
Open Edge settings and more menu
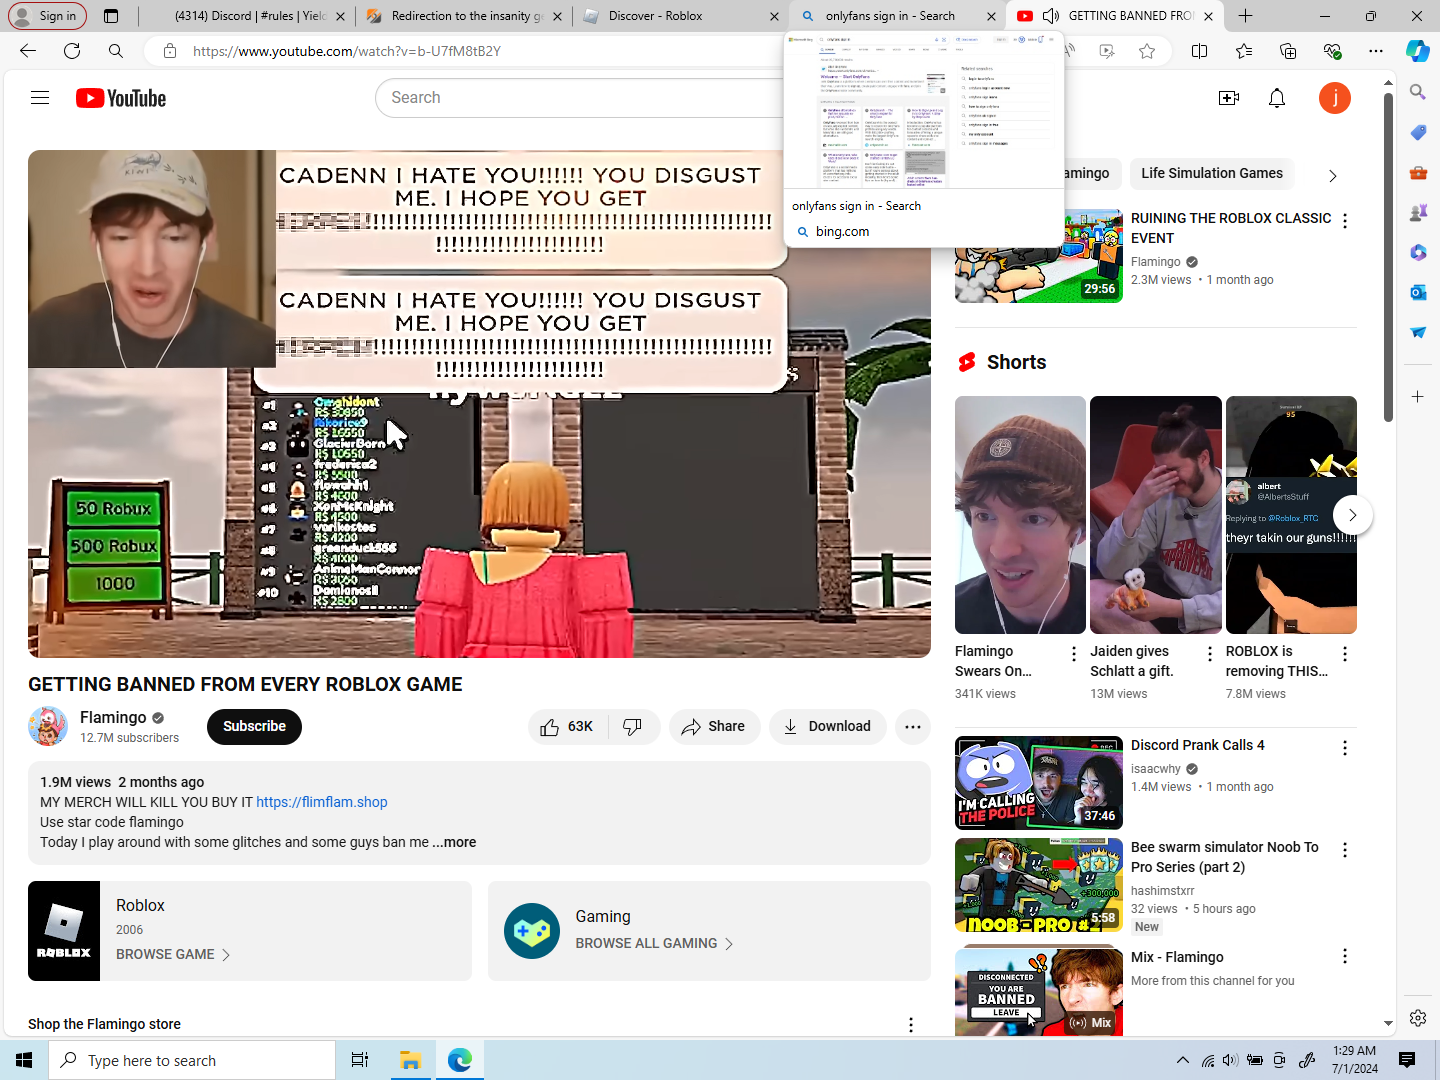(x=1376, y=51)
